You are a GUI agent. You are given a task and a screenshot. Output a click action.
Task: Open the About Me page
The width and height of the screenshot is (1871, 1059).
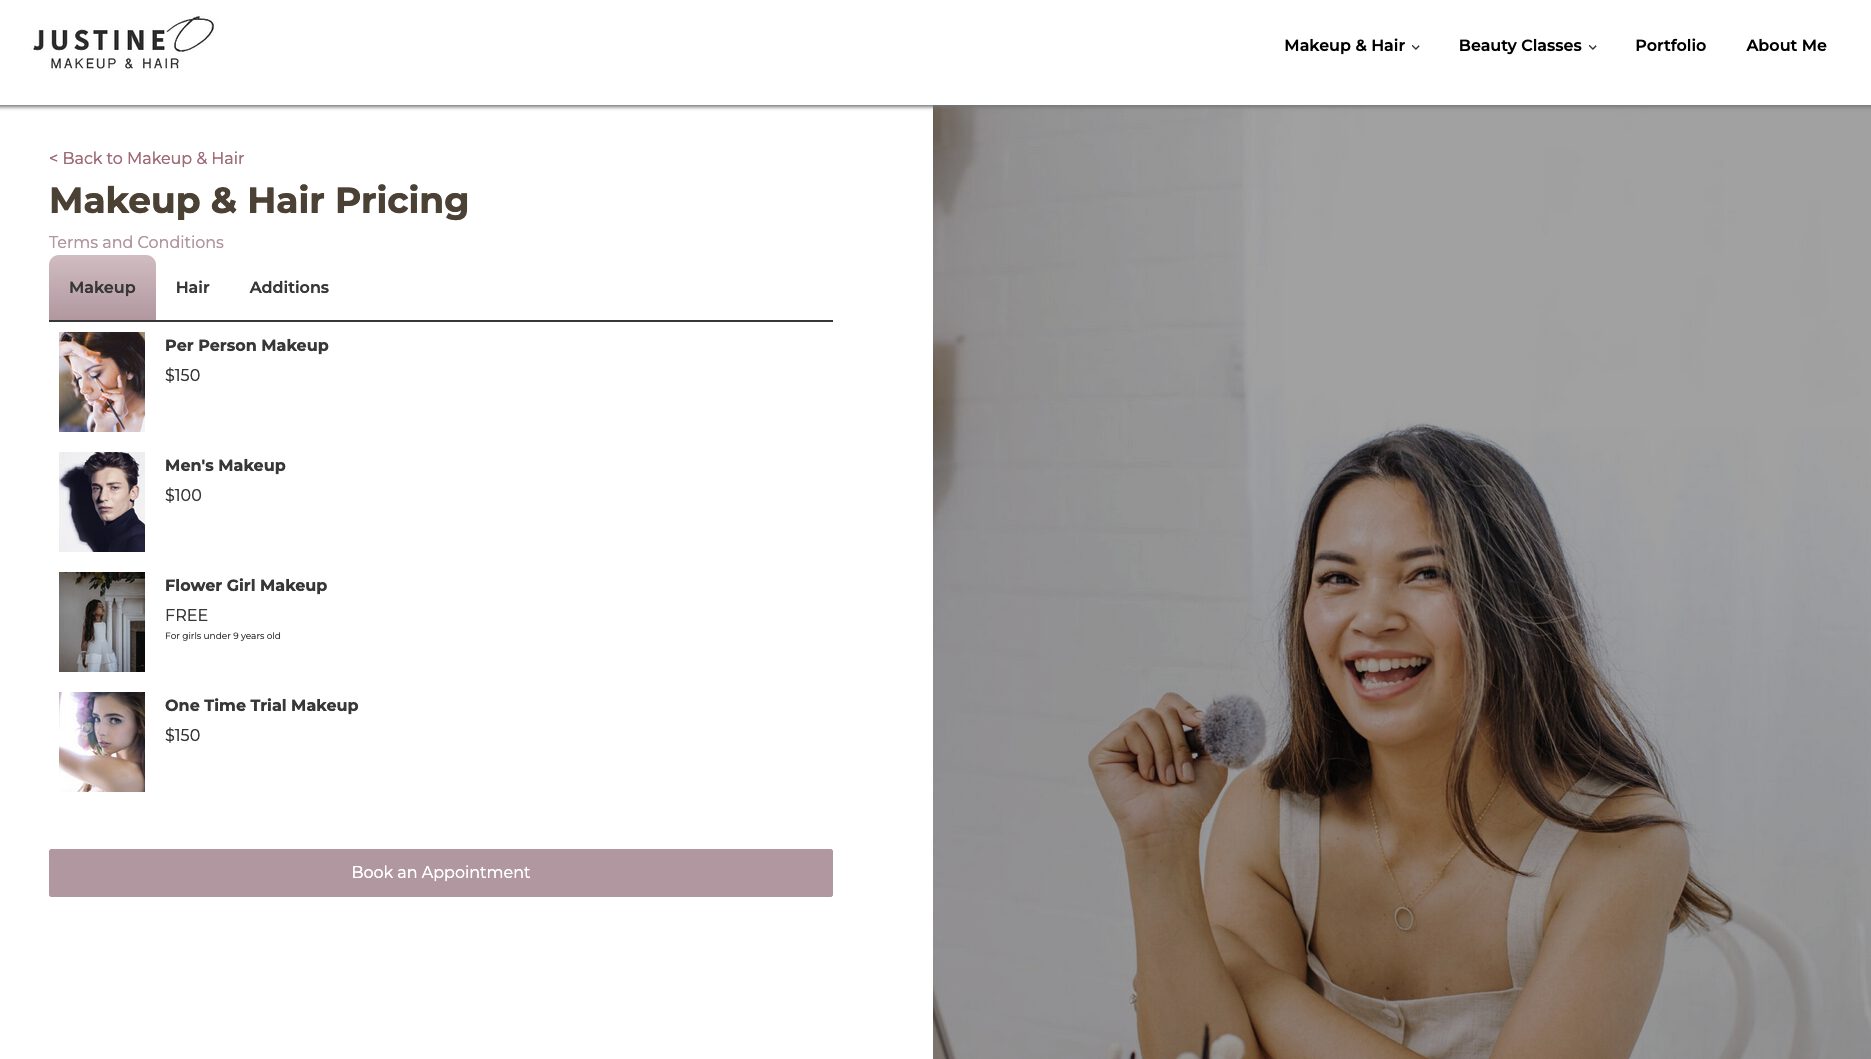[1786, 45]
